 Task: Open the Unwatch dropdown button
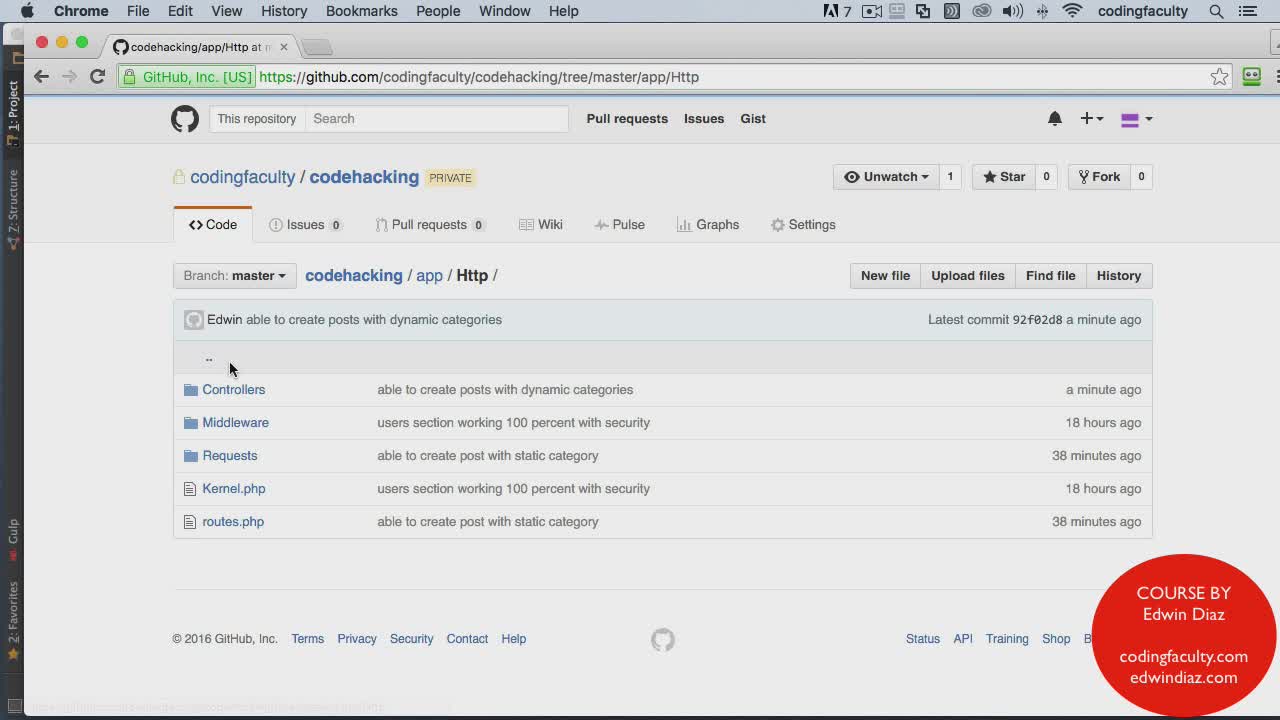click(886, 177)
